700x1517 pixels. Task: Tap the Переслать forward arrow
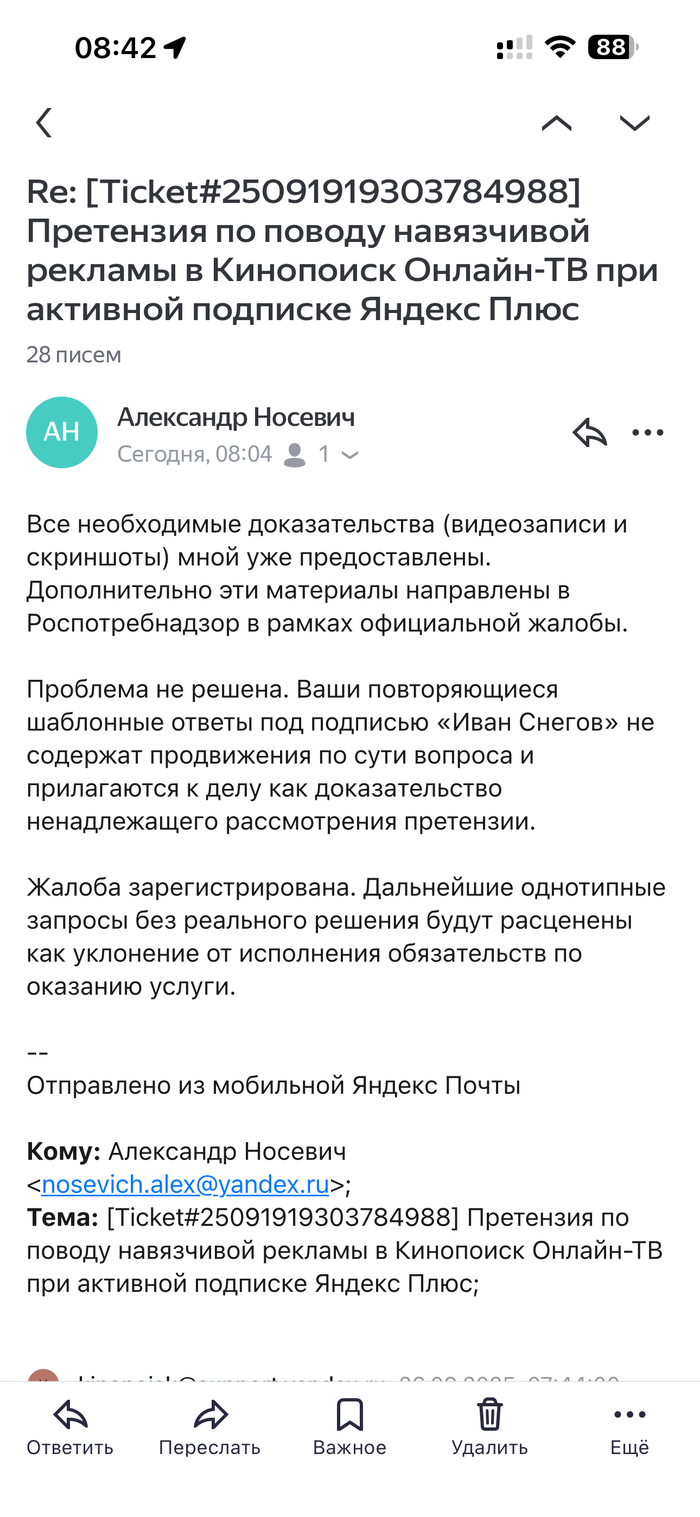point(209,1428)
